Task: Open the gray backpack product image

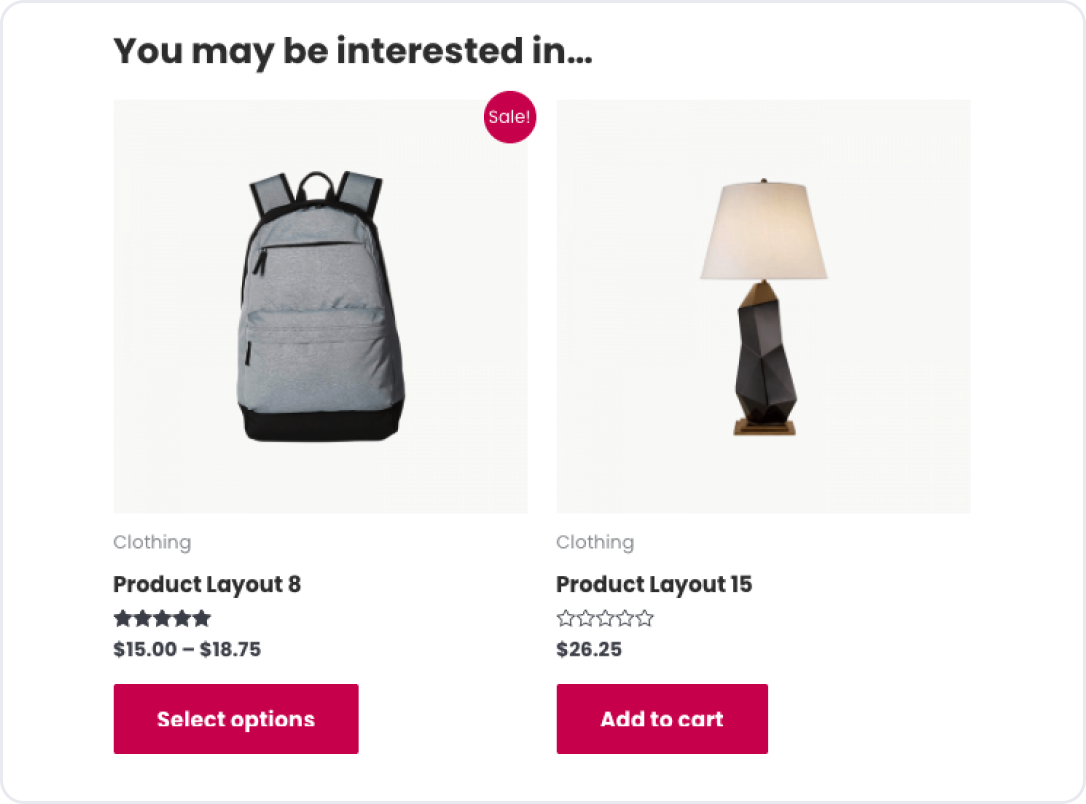Action: [320, 306]
